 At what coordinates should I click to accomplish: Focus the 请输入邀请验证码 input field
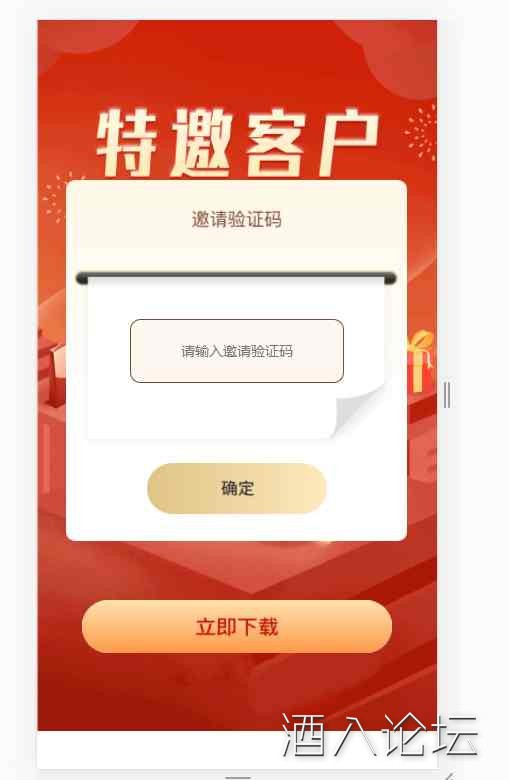[237, 351]
